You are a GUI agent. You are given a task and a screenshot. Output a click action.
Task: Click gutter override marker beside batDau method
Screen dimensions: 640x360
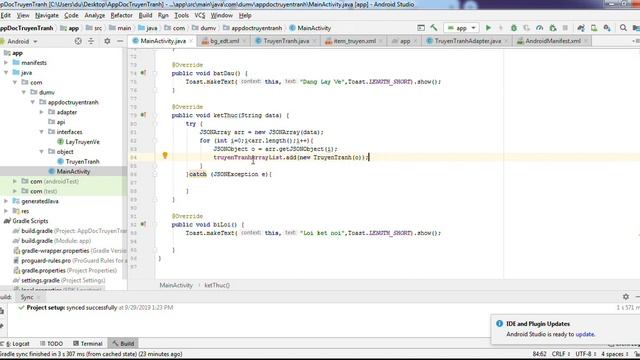143,73
